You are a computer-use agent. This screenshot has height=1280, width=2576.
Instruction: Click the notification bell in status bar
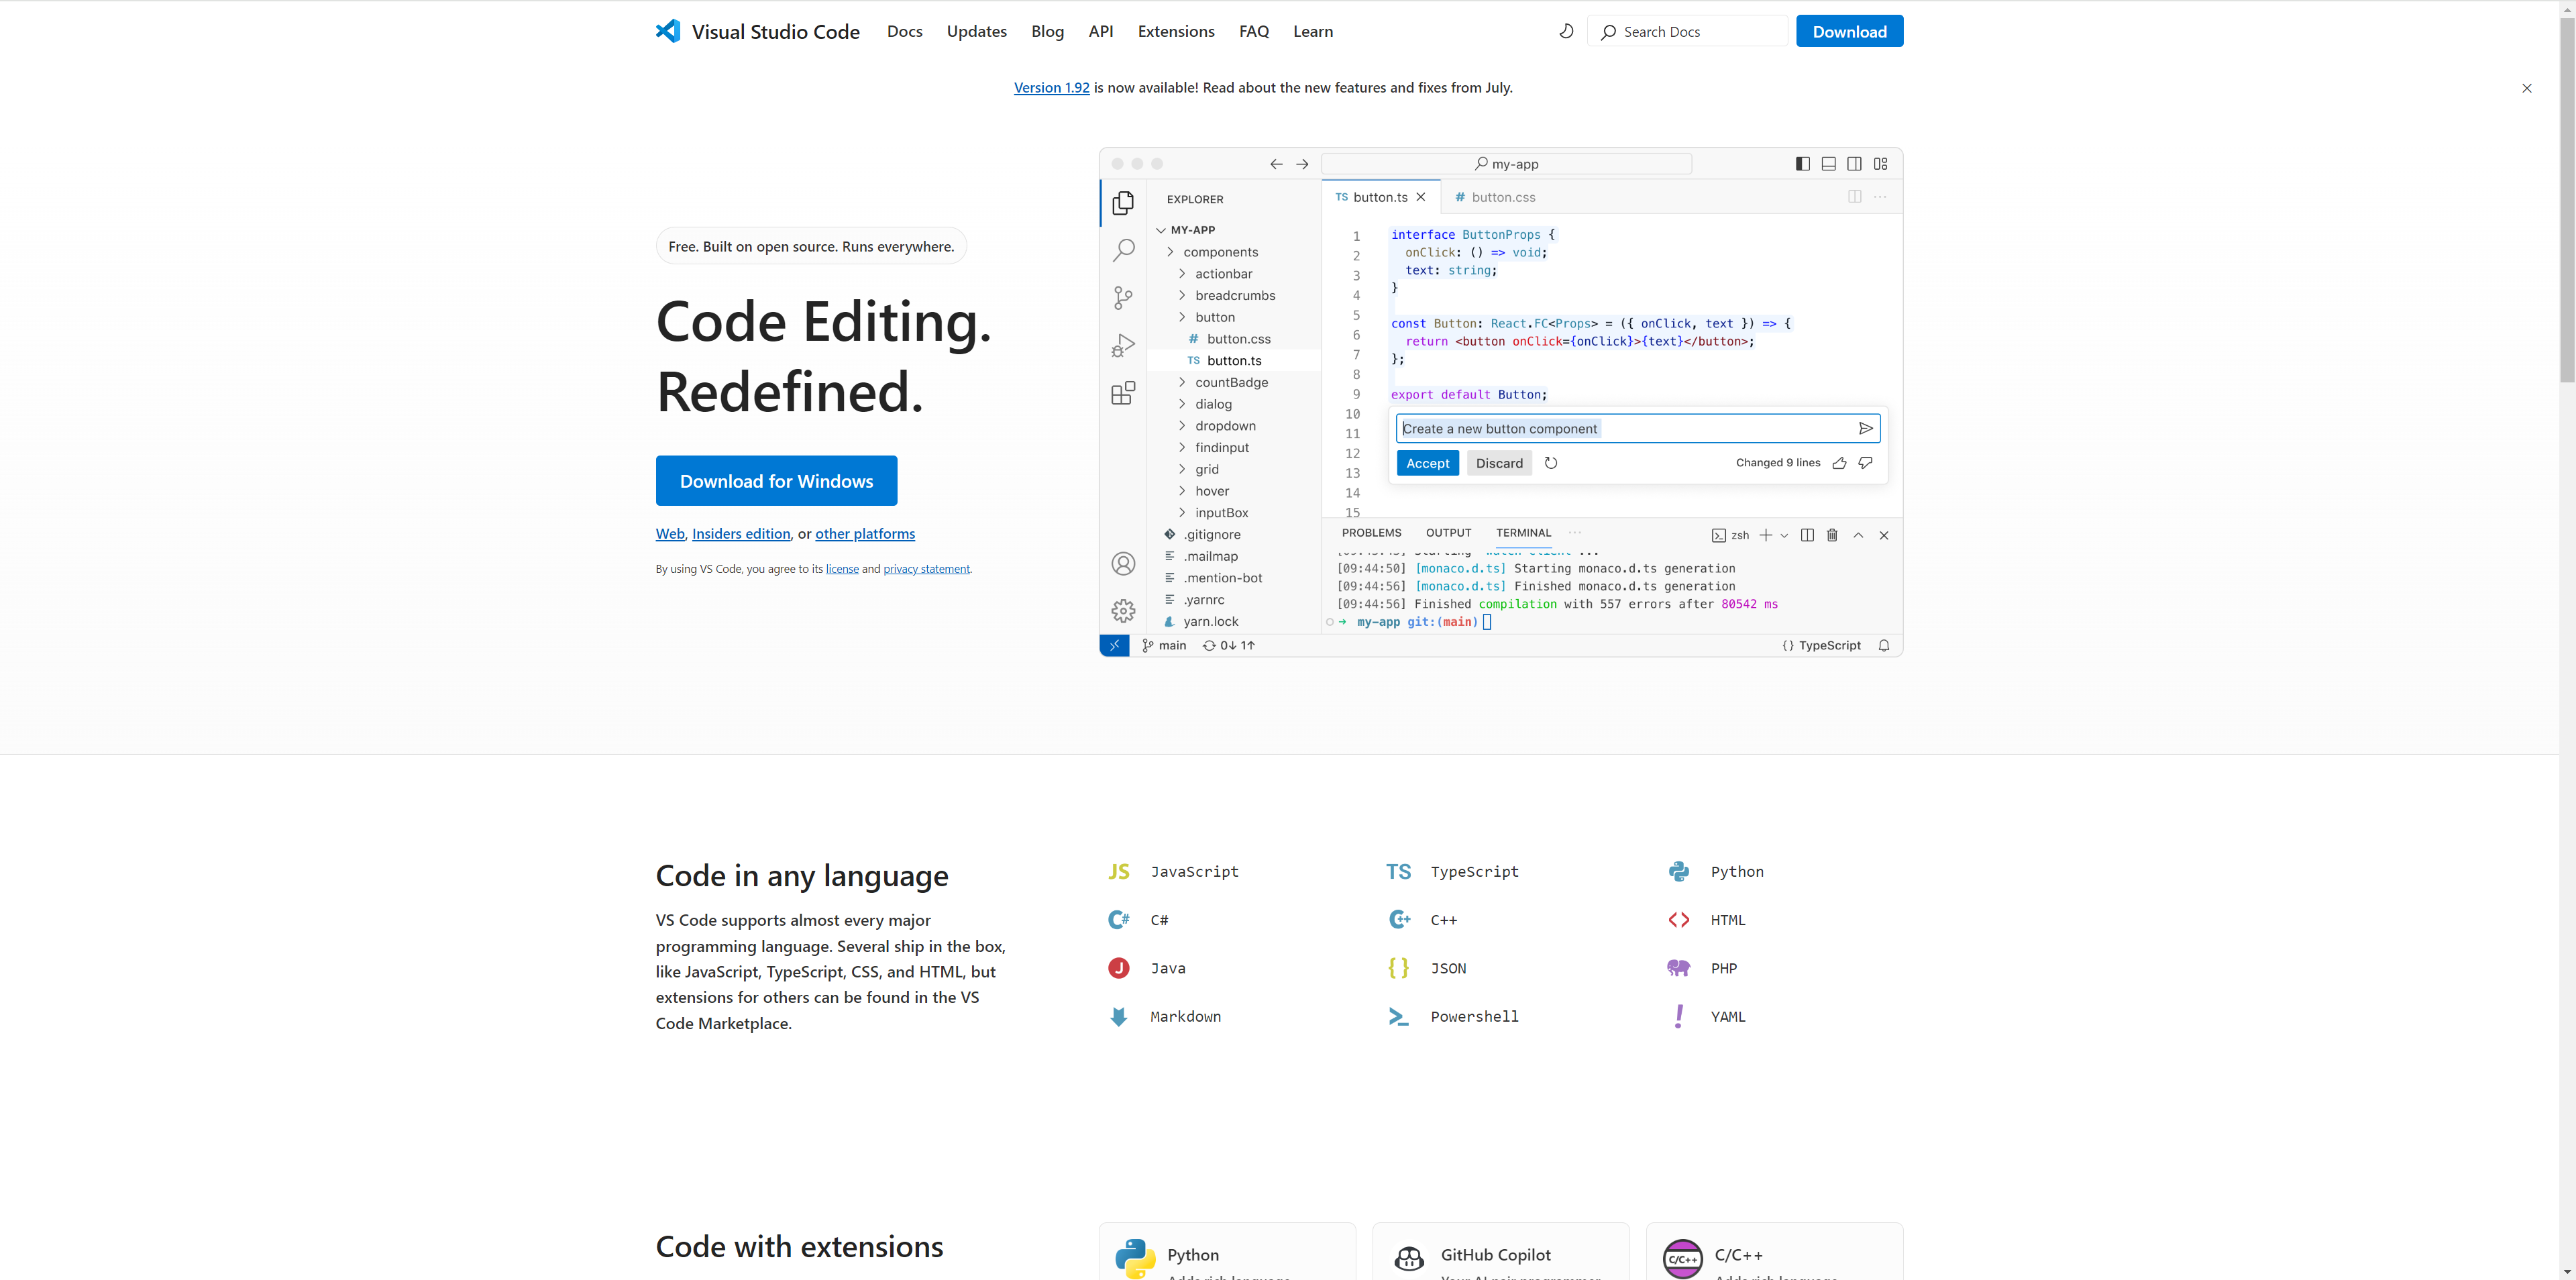pyautogui.click(x=1884, y=646)
